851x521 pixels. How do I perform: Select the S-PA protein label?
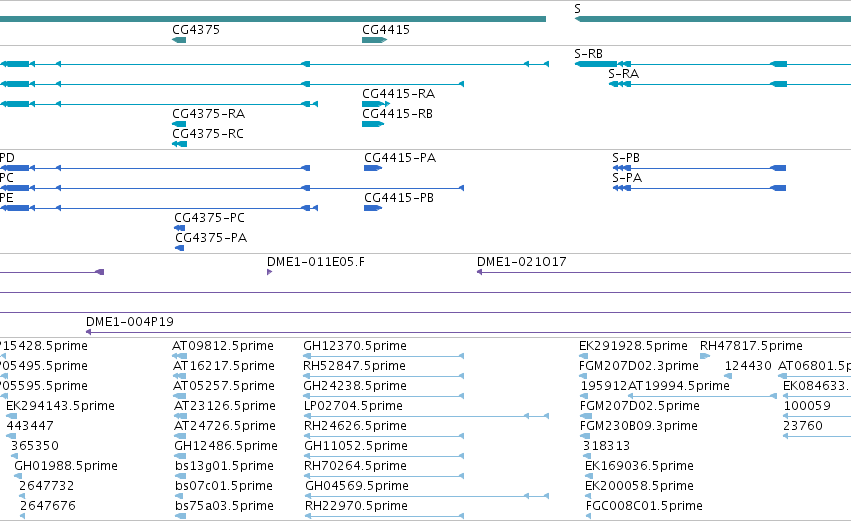(627, 178)
